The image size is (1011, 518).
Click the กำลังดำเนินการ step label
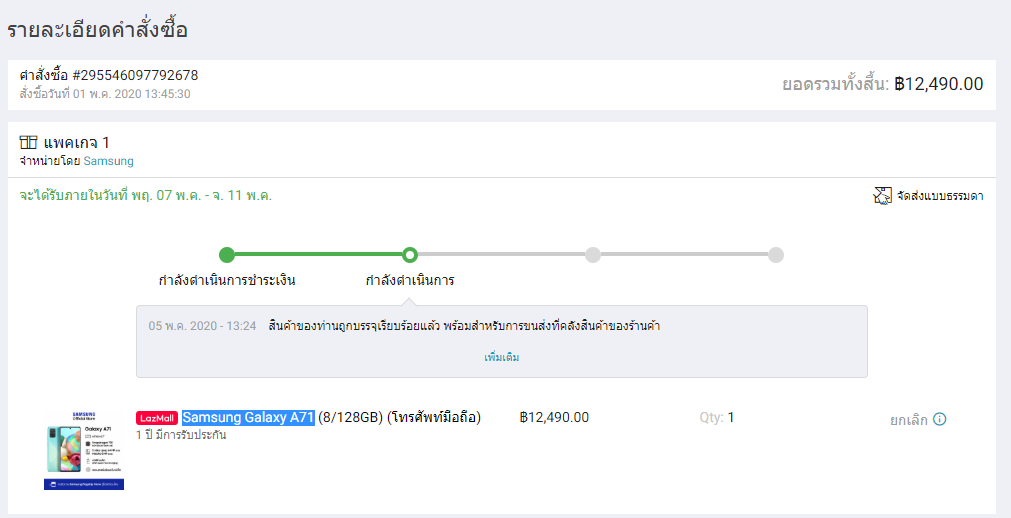point(410,281)
